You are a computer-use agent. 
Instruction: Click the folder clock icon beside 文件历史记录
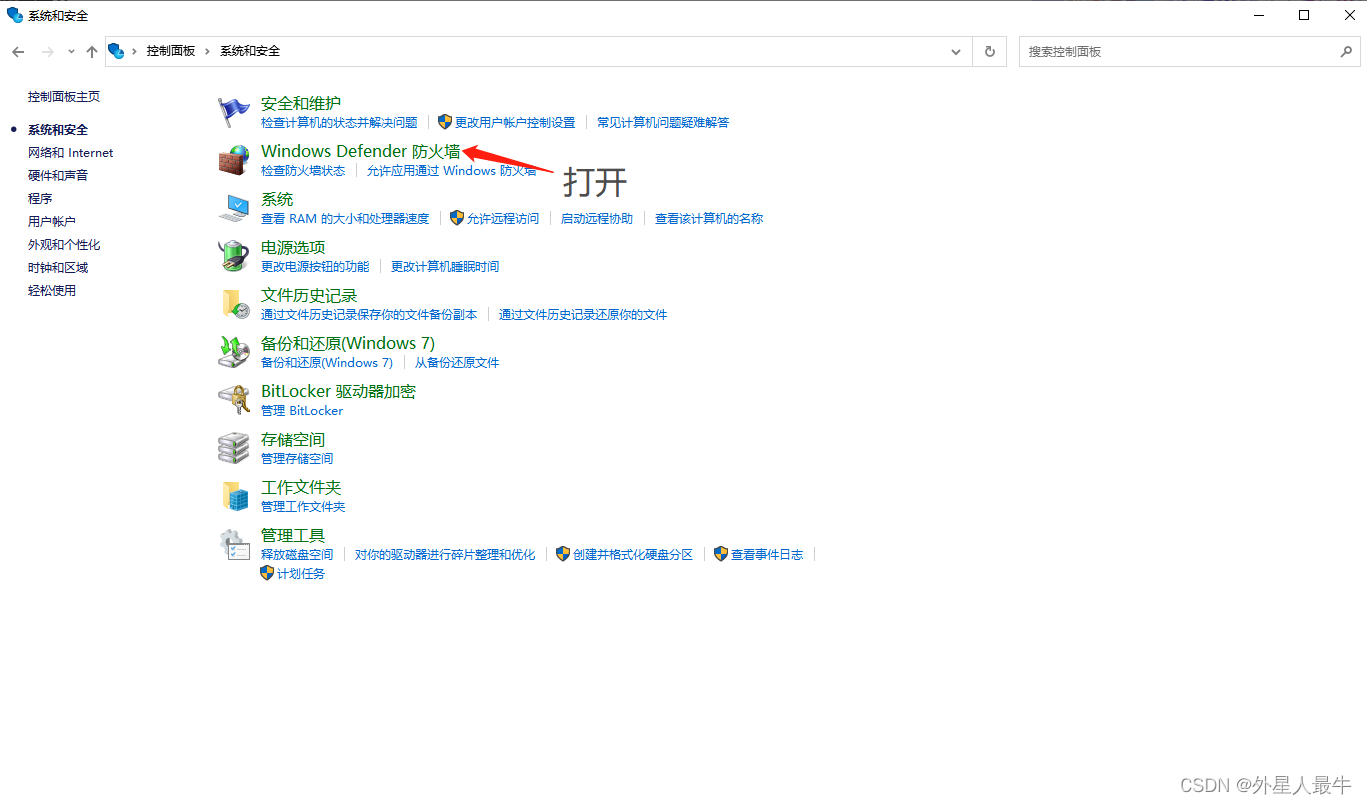coord(234,304)
